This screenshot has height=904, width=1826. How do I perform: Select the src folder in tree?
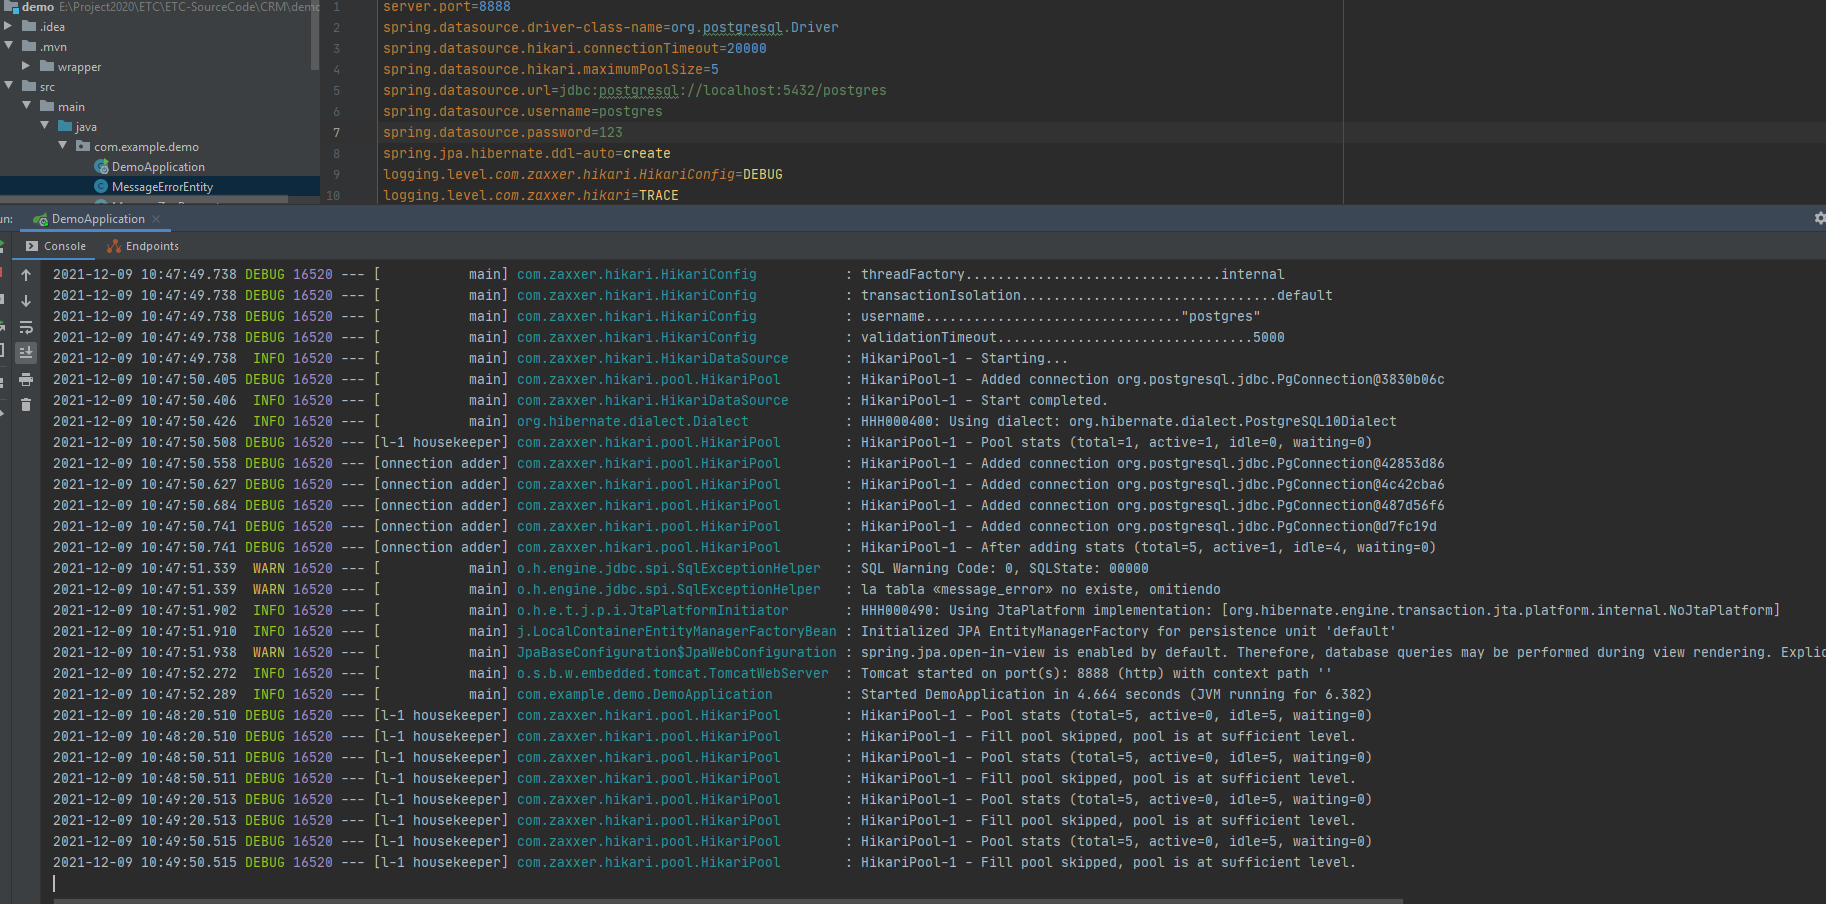pos(47,87)
